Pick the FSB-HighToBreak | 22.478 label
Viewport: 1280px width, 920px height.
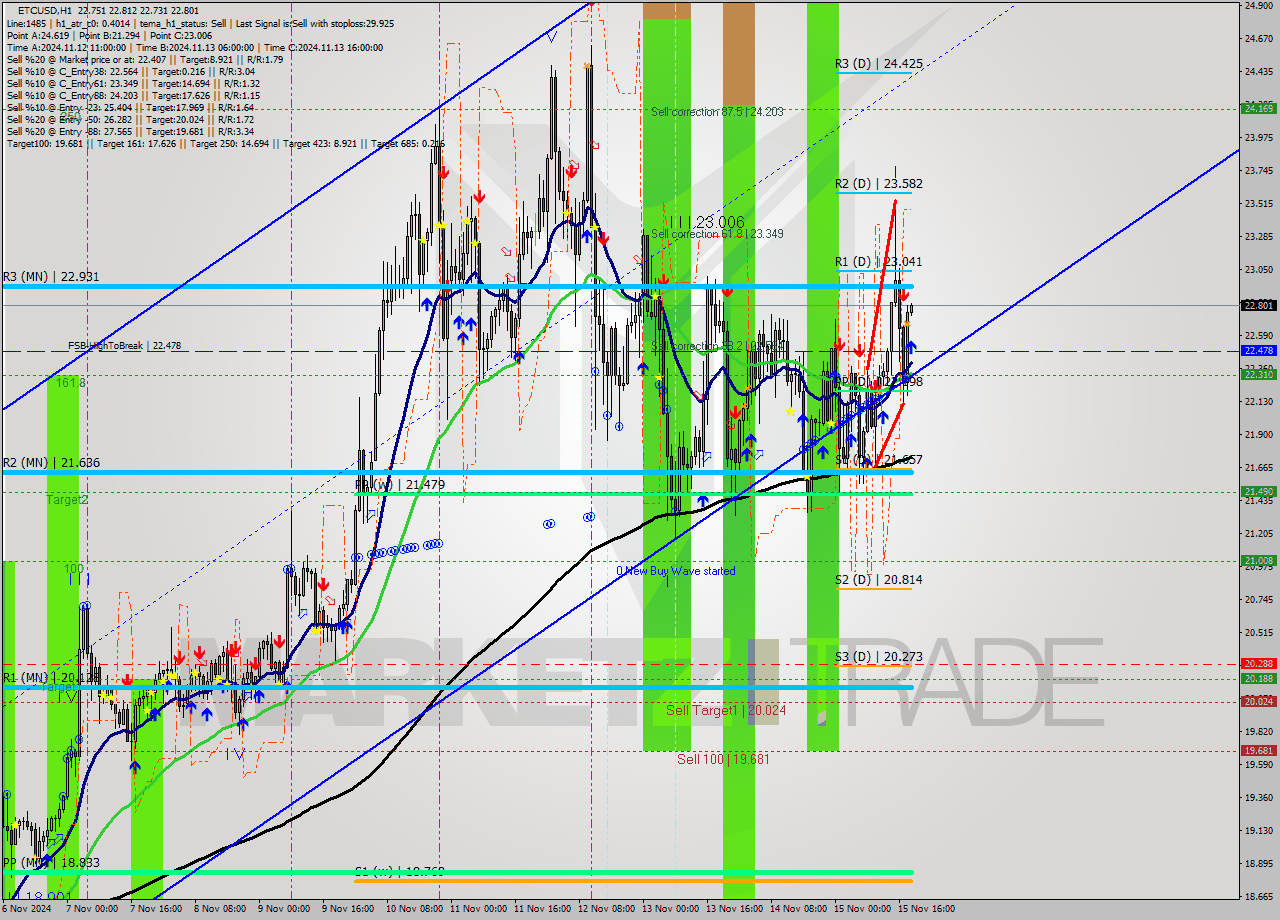[x=124, y=346]
